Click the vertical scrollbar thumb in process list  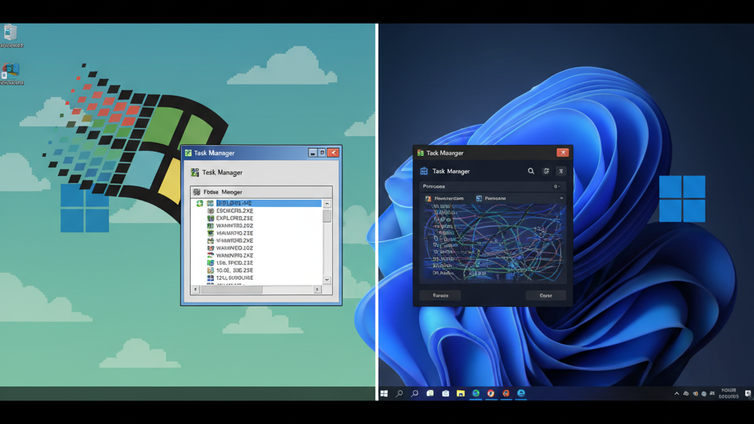pos(327,216)
